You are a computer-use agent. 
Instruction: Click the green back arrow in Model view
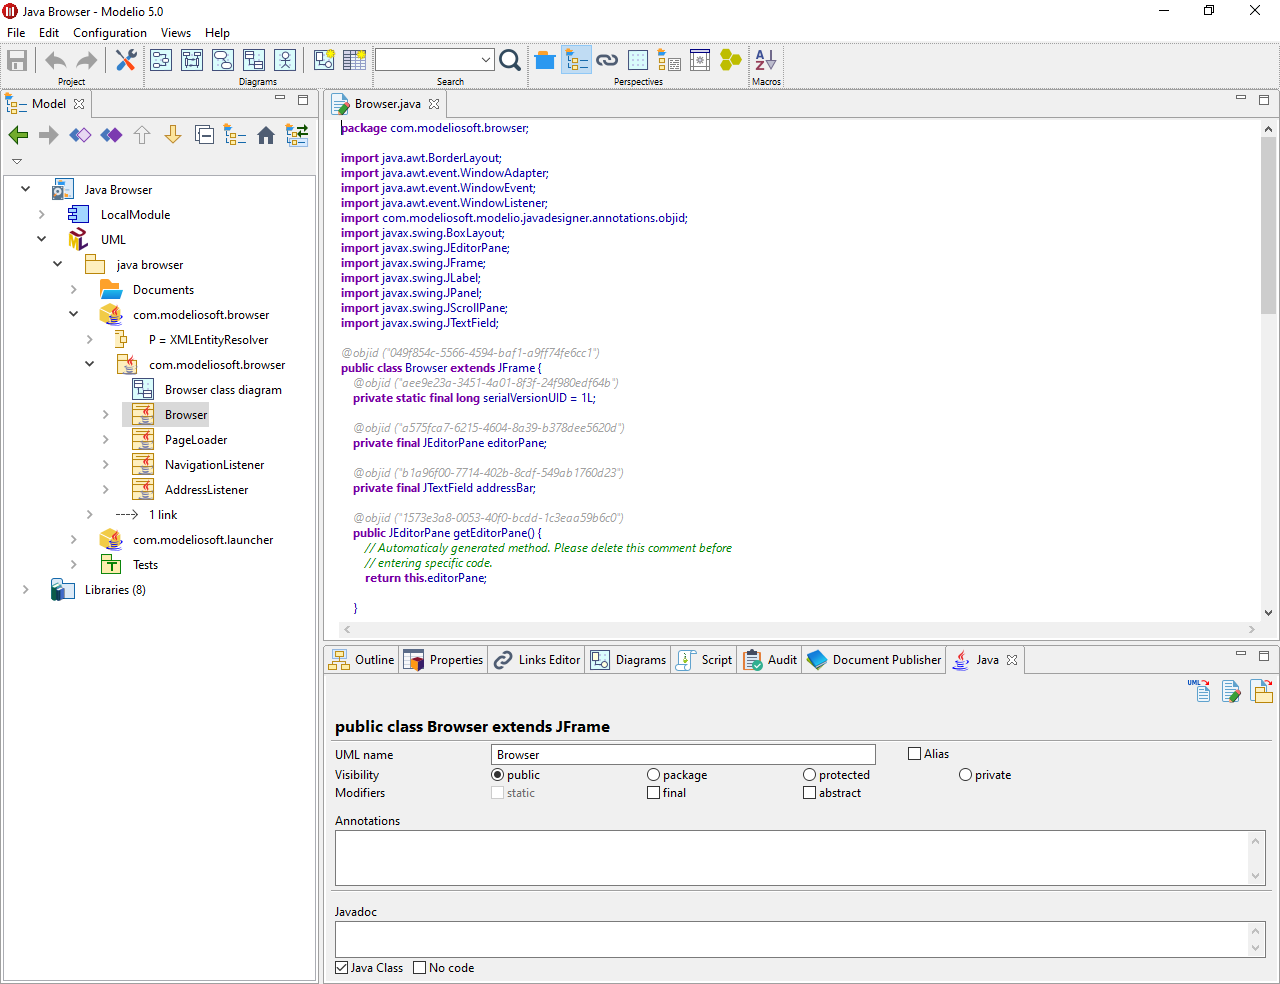pyautogui.click(x=18, y=135)
